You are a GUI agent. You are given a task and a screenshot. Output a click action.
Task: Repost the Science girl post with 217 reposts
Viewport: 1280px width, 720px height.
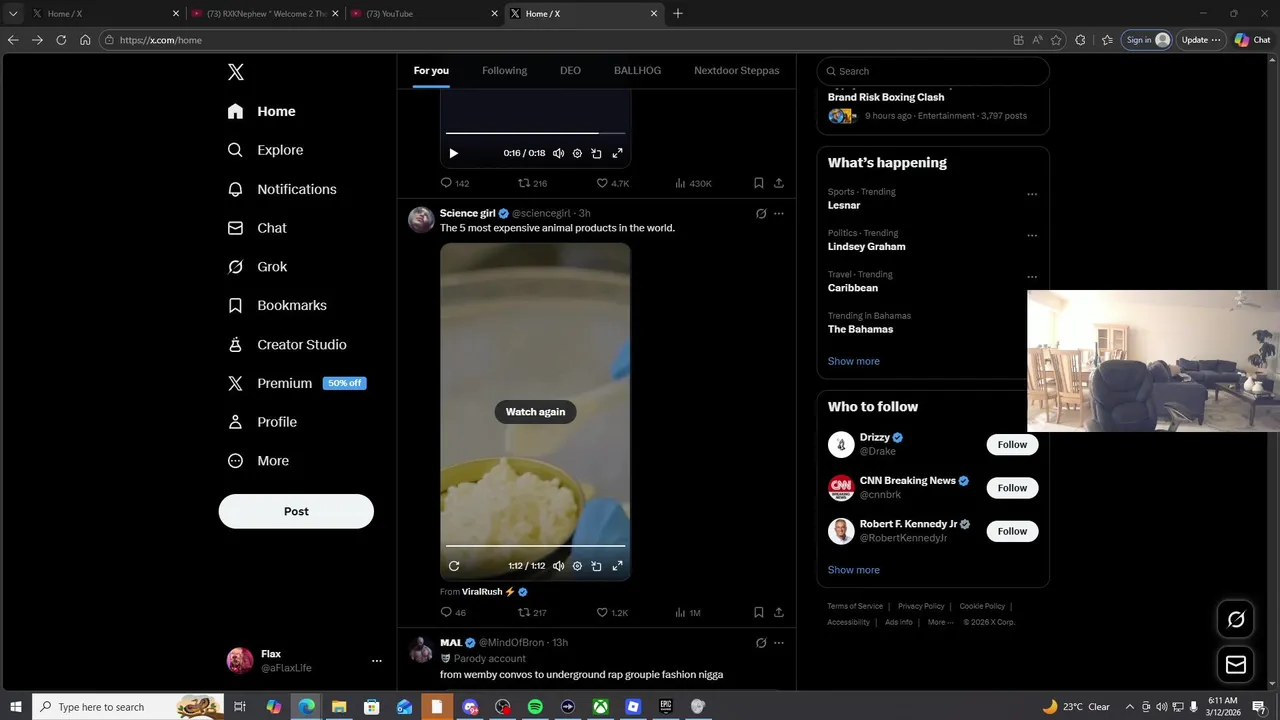pyautogui.click(x=532, y=612)
